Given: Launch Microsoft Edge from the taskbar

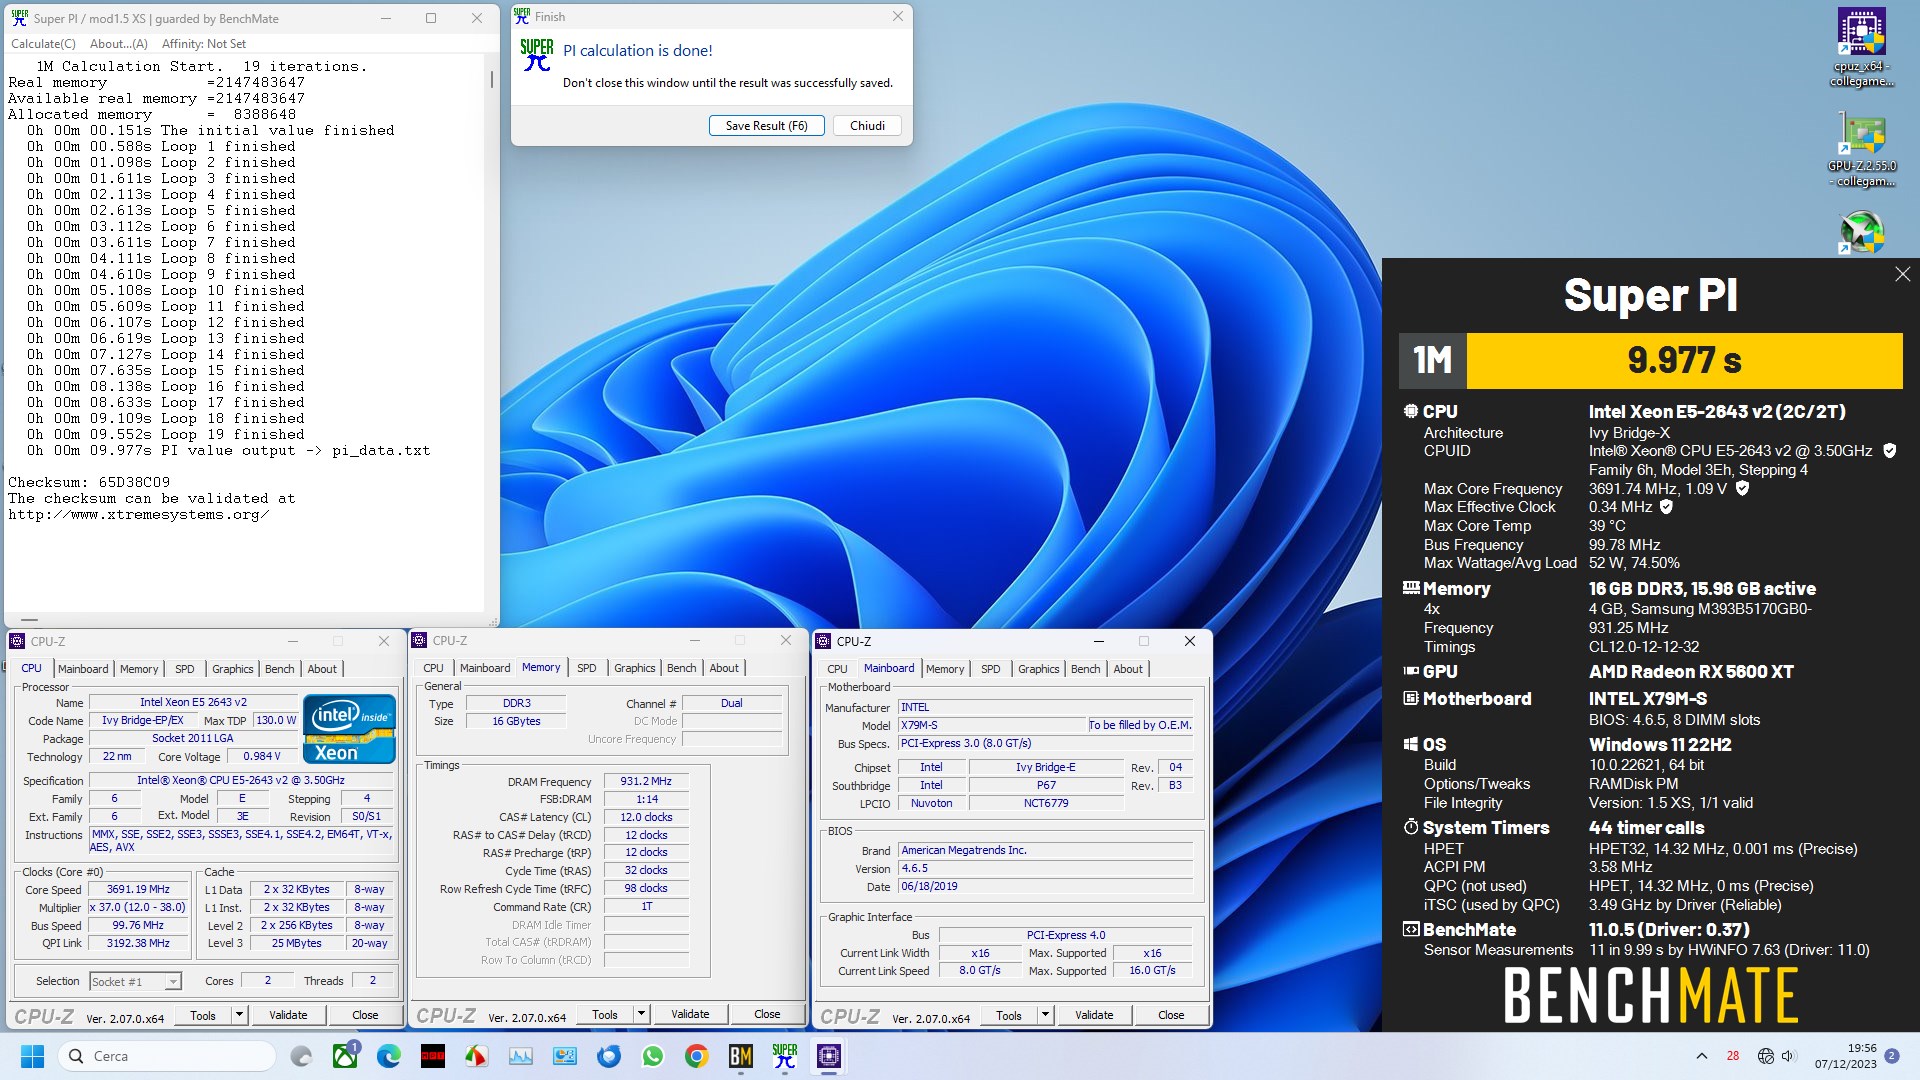Looking at the screenshot, I should 389,1056.
